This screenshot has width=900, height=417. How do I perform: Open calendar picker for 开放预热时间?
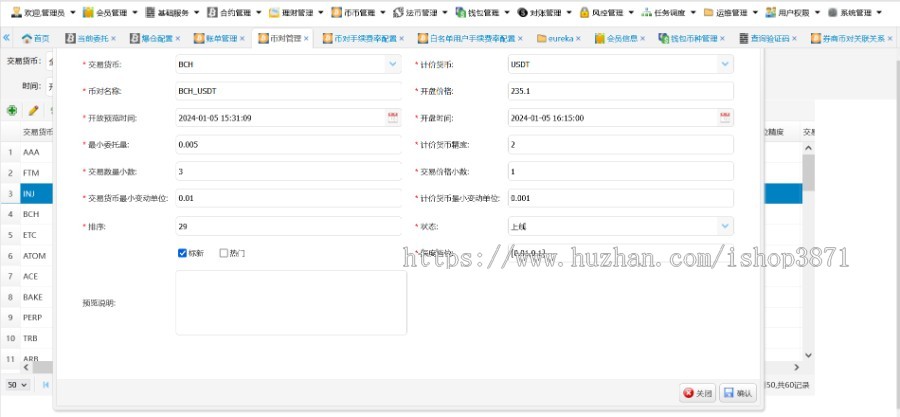(393, 118)
